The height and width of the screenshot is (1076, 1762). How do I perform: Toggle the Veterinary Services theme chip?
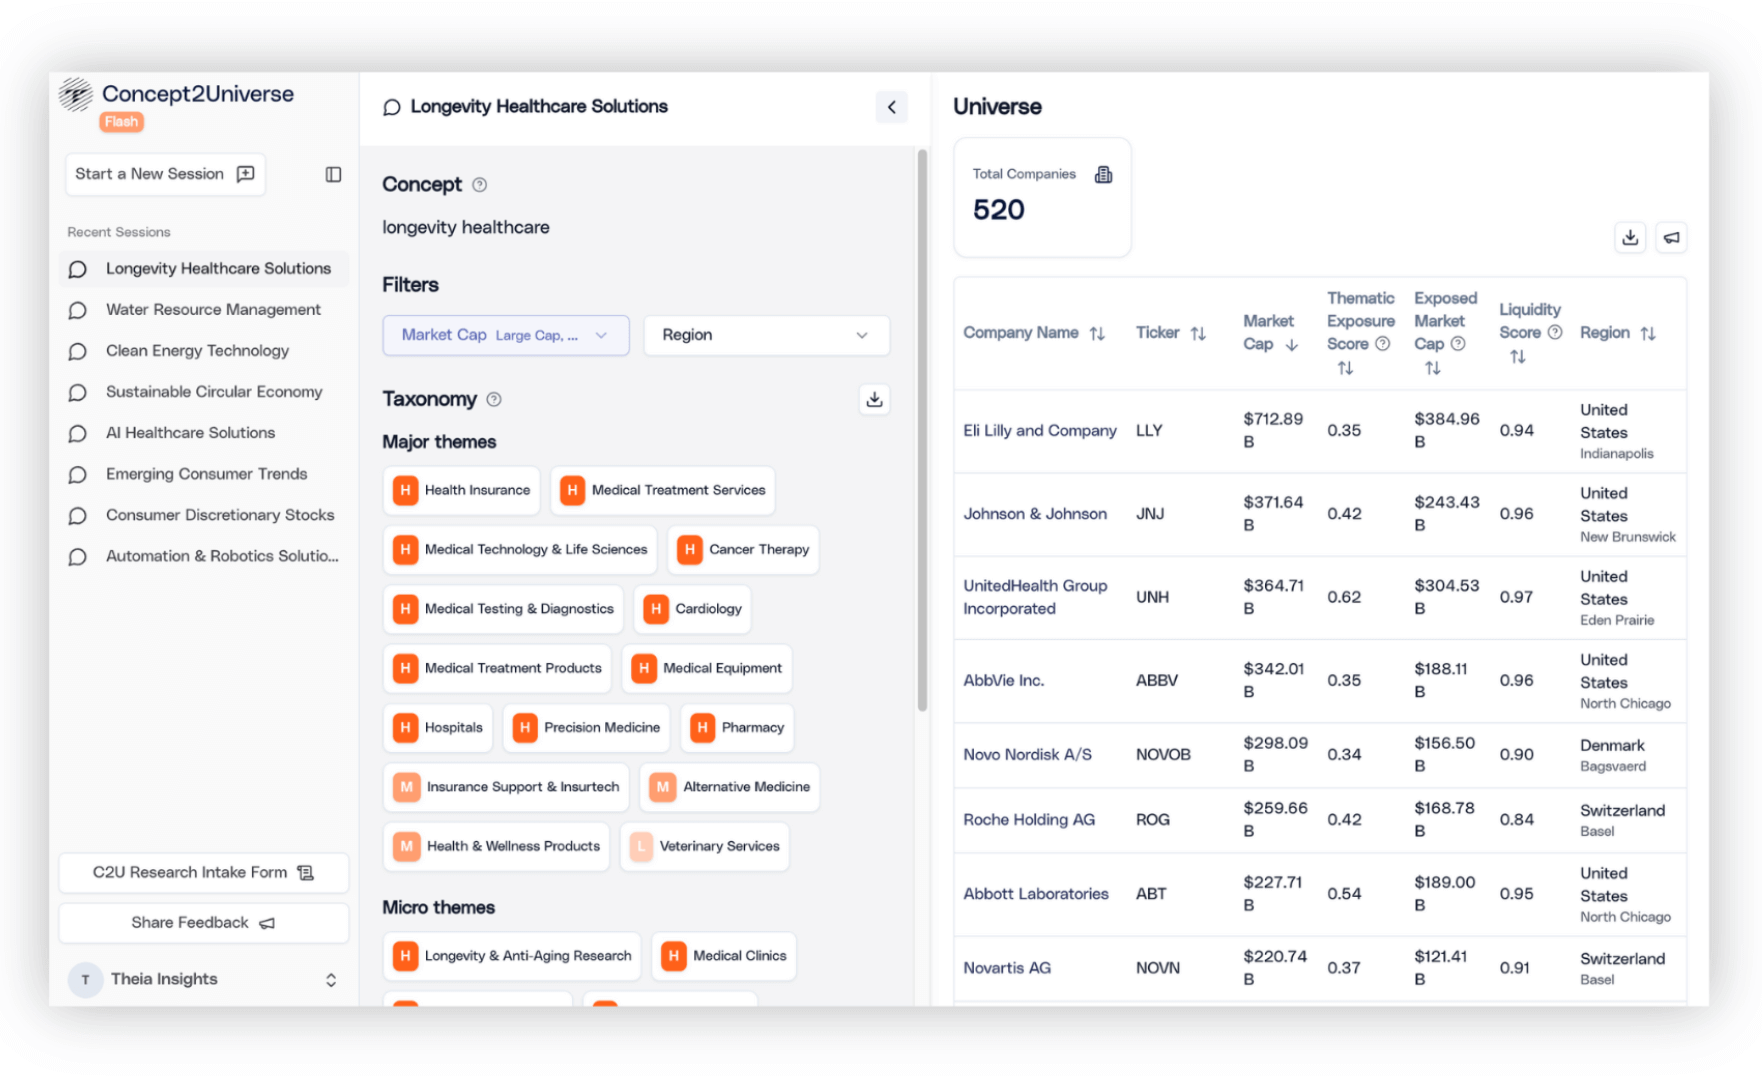point(704,846)
